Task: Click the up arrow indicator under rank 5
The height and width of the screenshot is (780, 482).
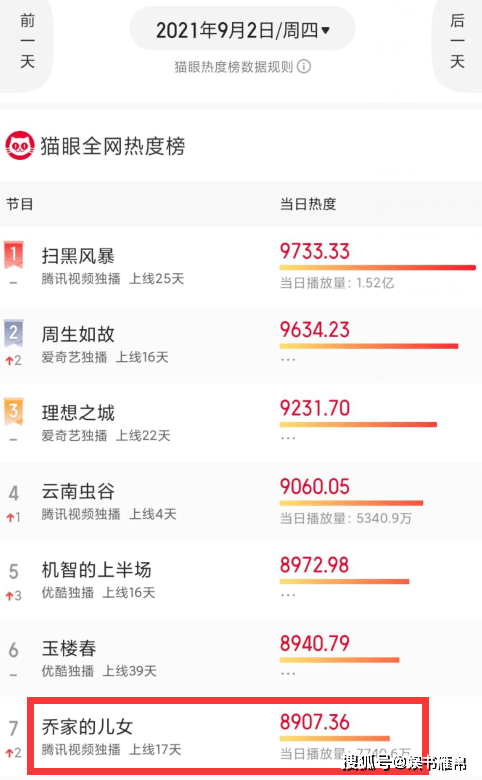Action: click(x=10, y=596)
